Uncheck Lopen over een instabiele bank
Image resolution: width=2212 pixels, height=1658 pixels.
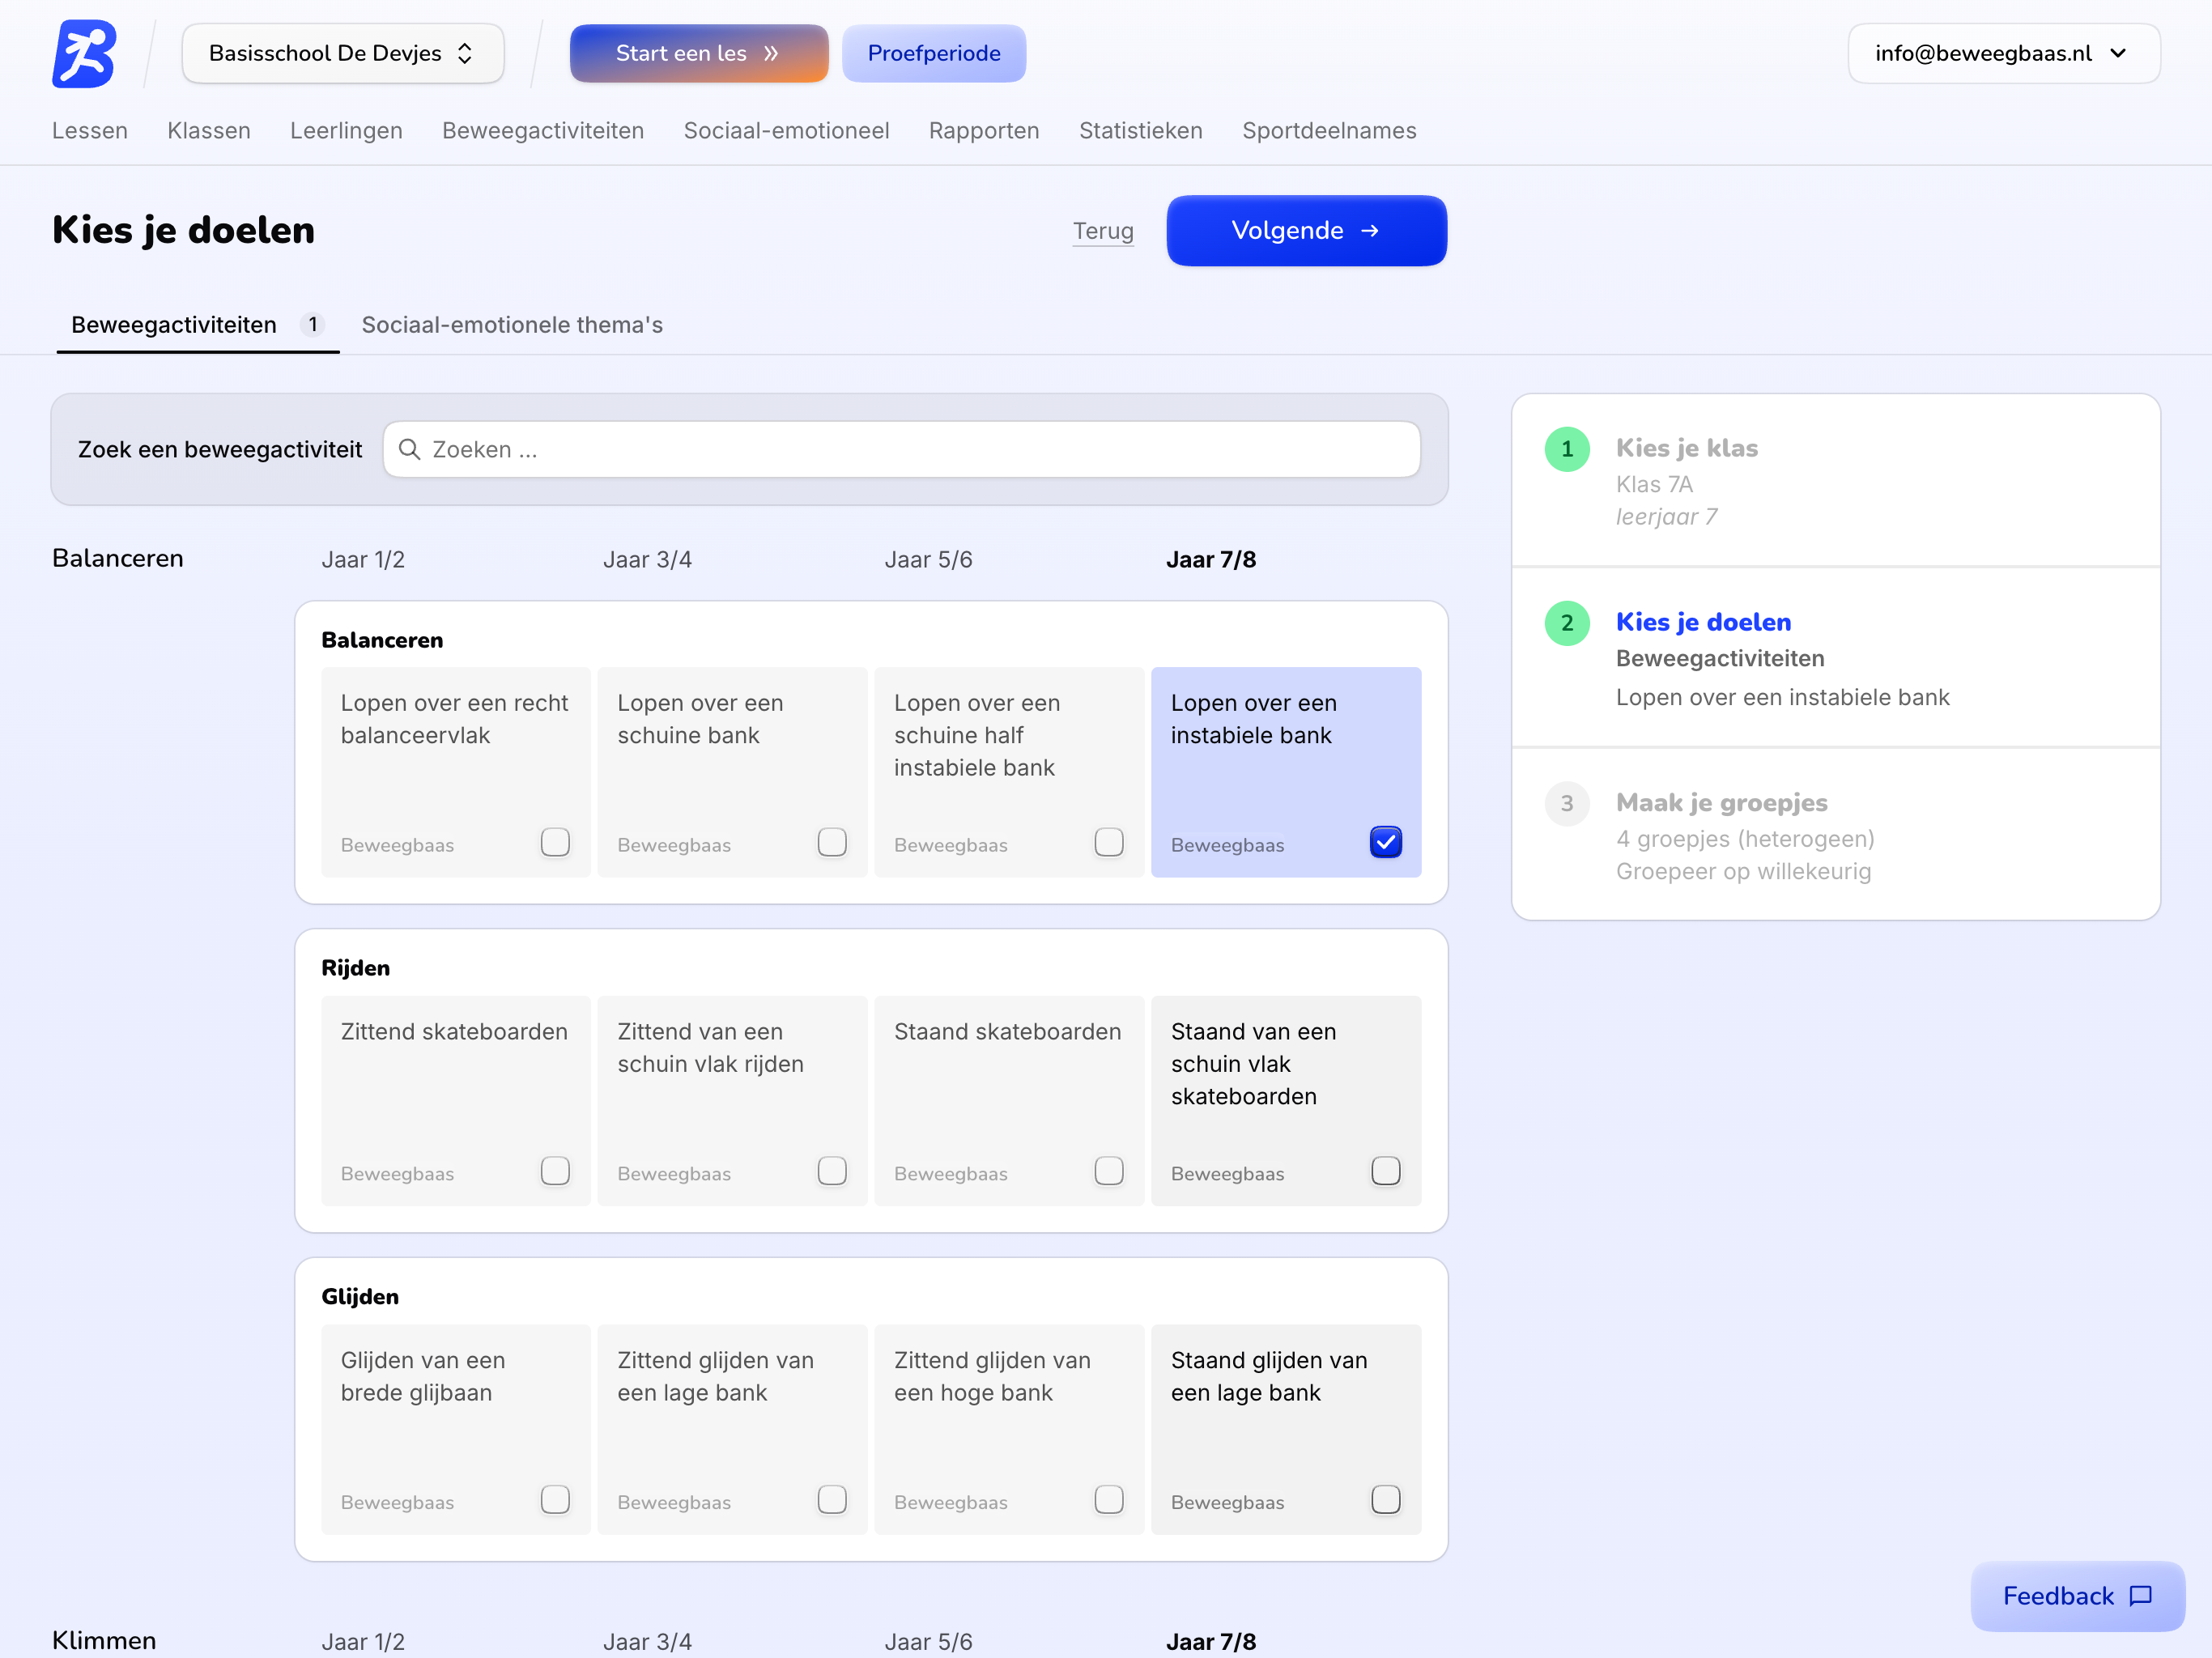1385,842
